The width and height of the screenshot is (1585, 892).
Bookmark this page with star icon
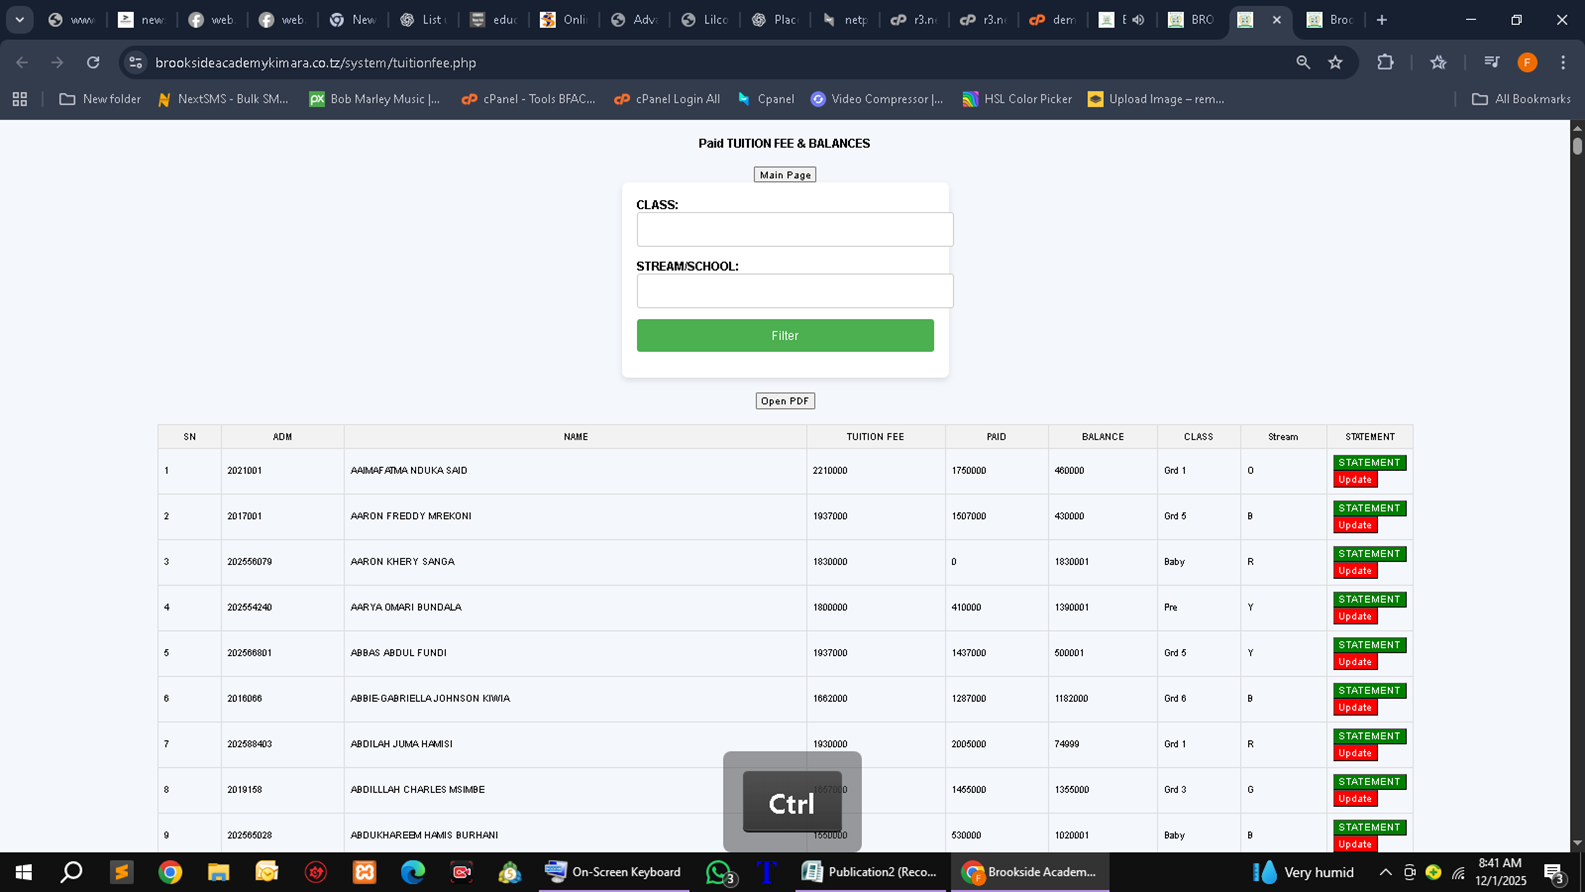(x=1335, y=62)
